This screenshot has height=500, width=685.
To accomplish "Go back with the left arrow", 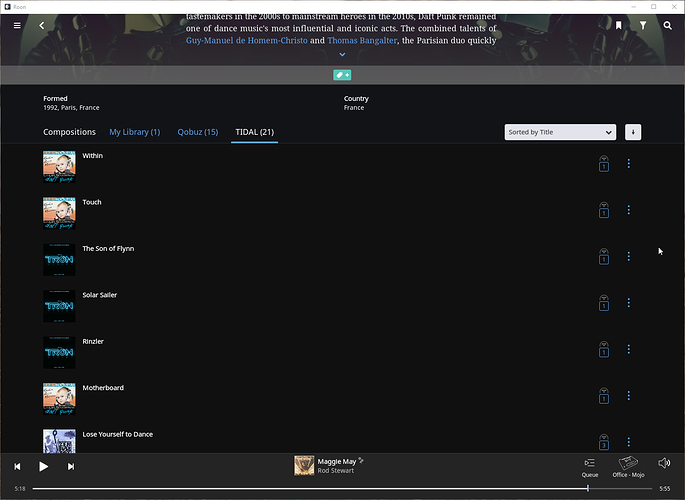I will [x=42, y=26].
